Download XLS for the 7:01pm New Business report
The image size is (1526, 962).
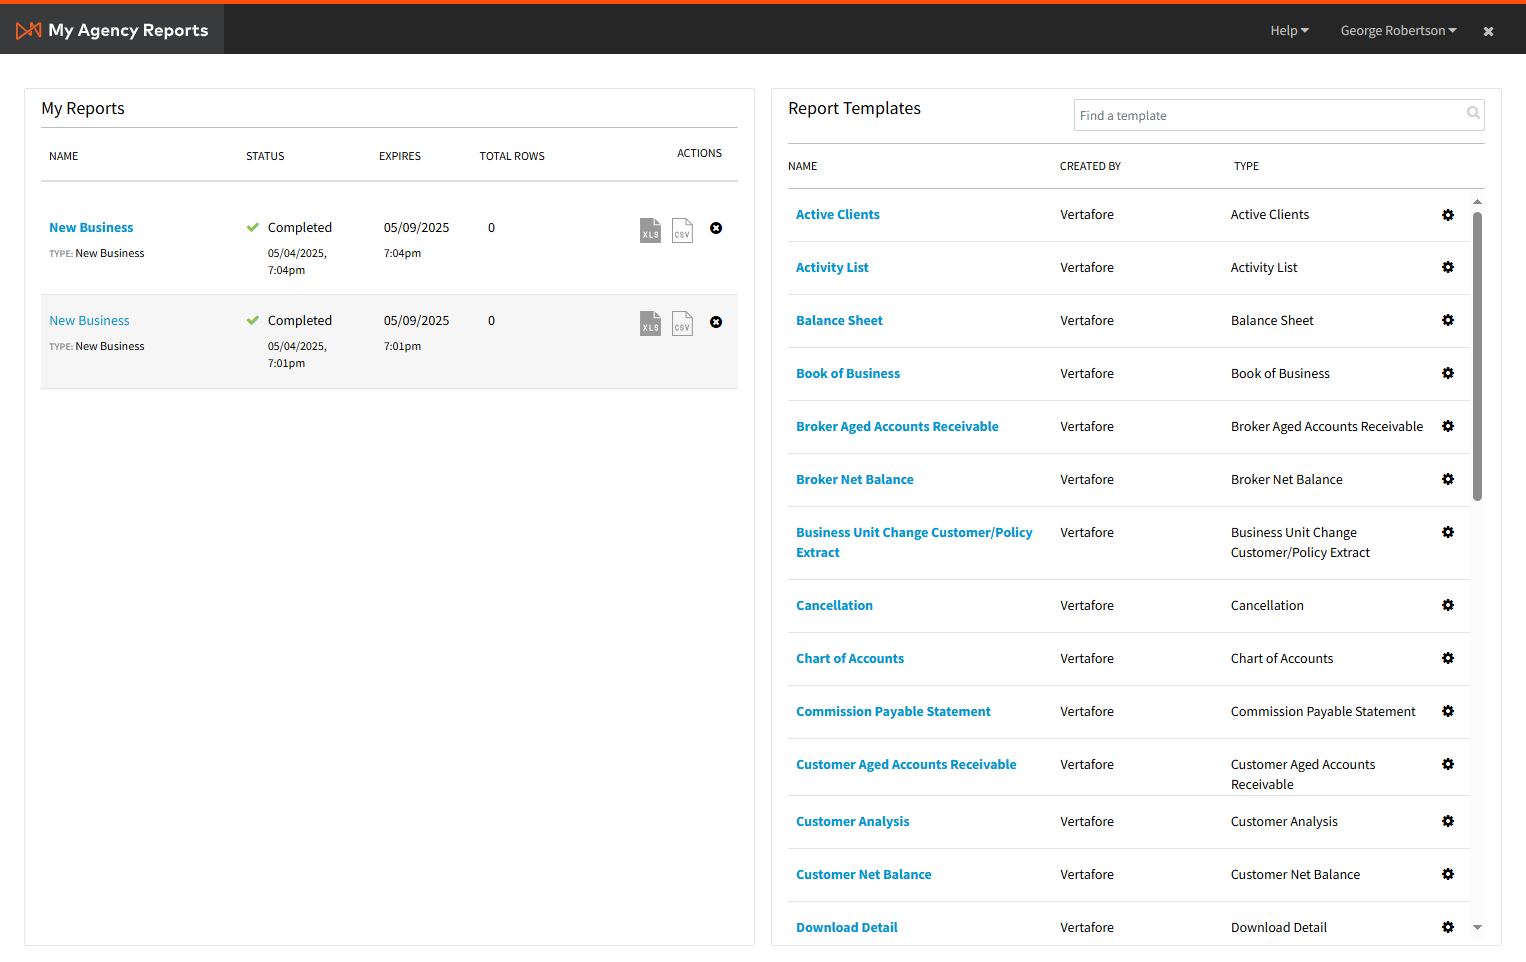650,323
